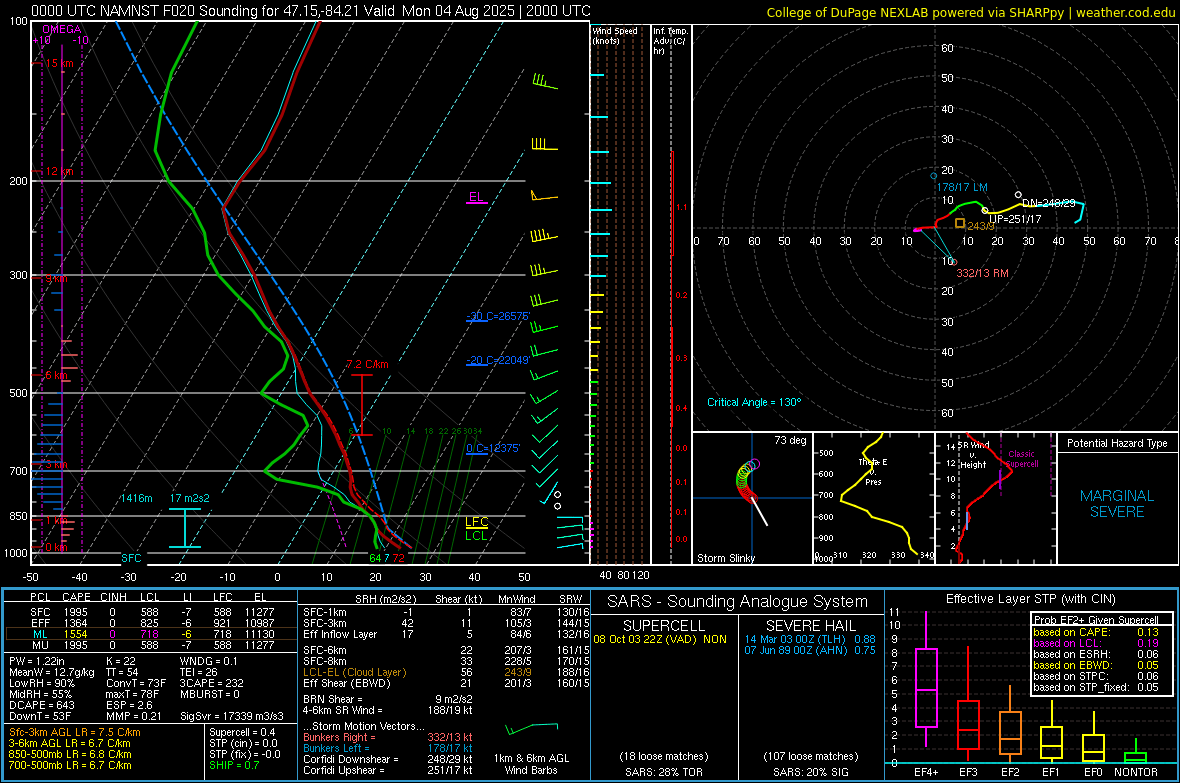Image resolution: width=1180 pixels, height=783 pixels.
Task: Click the Wind Speed (knots) panel header
Action: click(615, 35)
